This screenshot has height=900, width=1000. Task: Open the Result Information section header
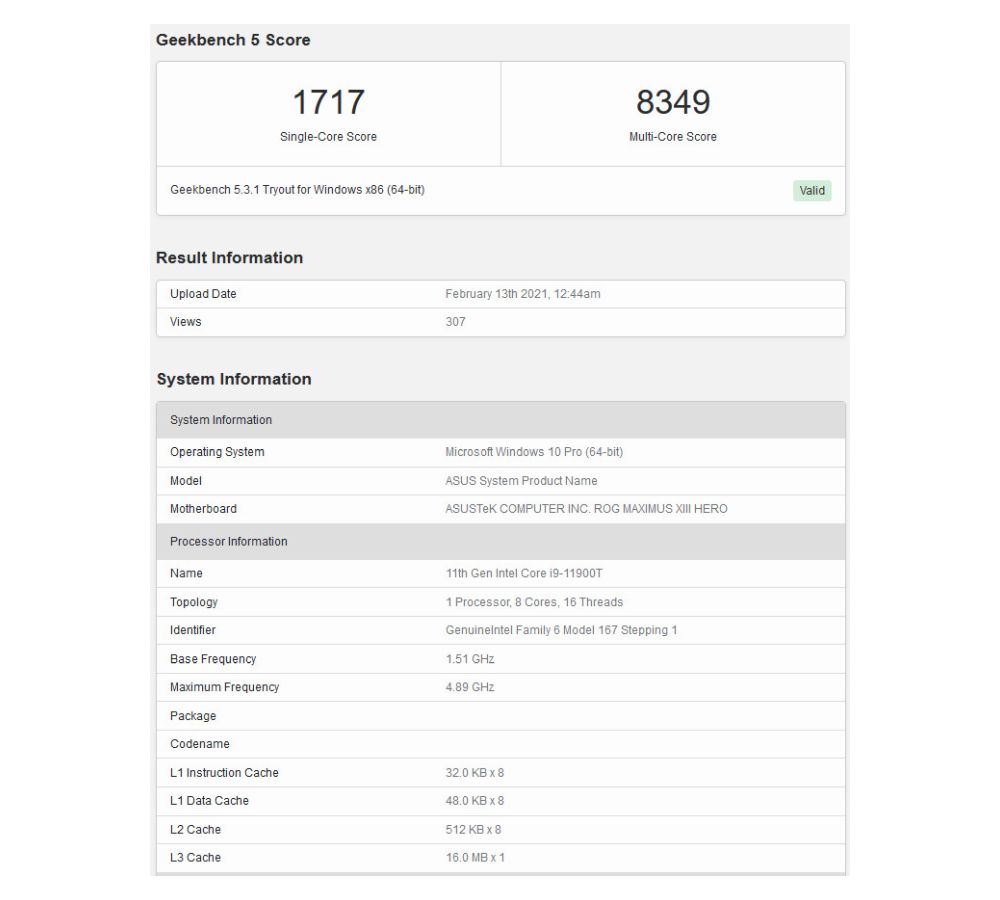(x=229, y=258)
